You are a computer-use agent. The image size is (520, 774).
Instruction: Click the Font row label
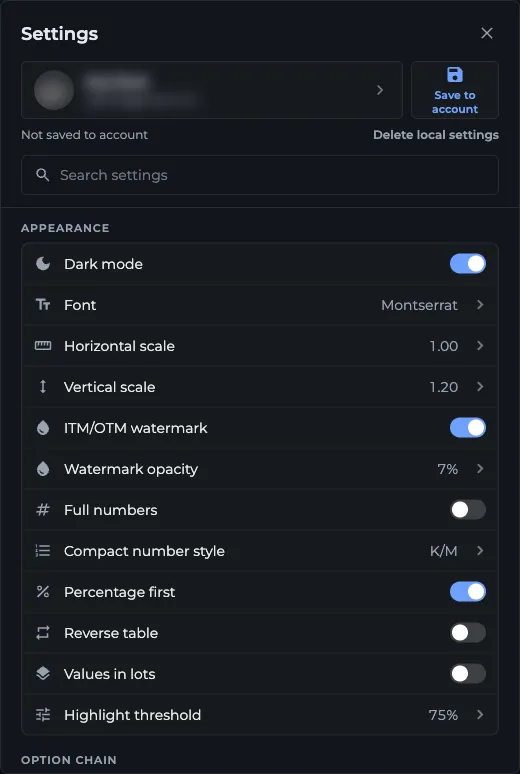pyautogui.click(x=80, y=305)
